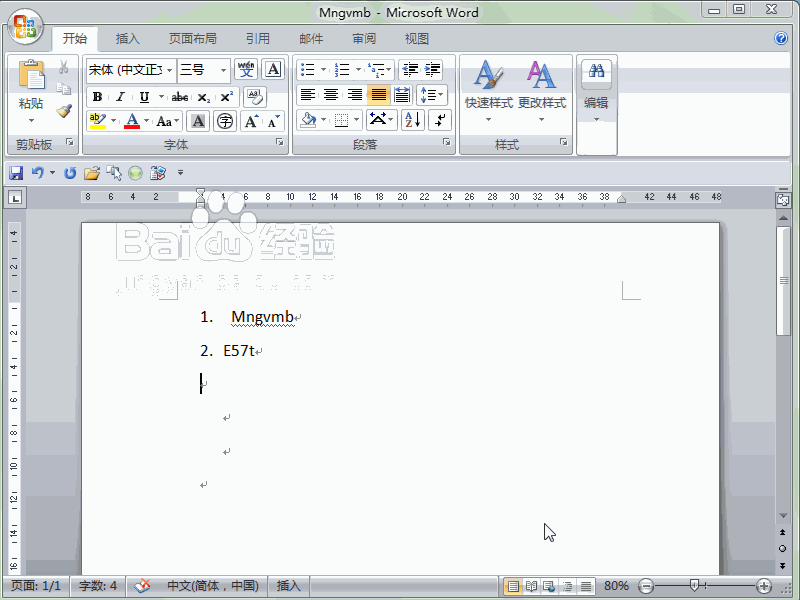The height and width of the screenshot is (600, 800).
Task: Click Decrease Indent icon
Action: click(x=410, y=69)
